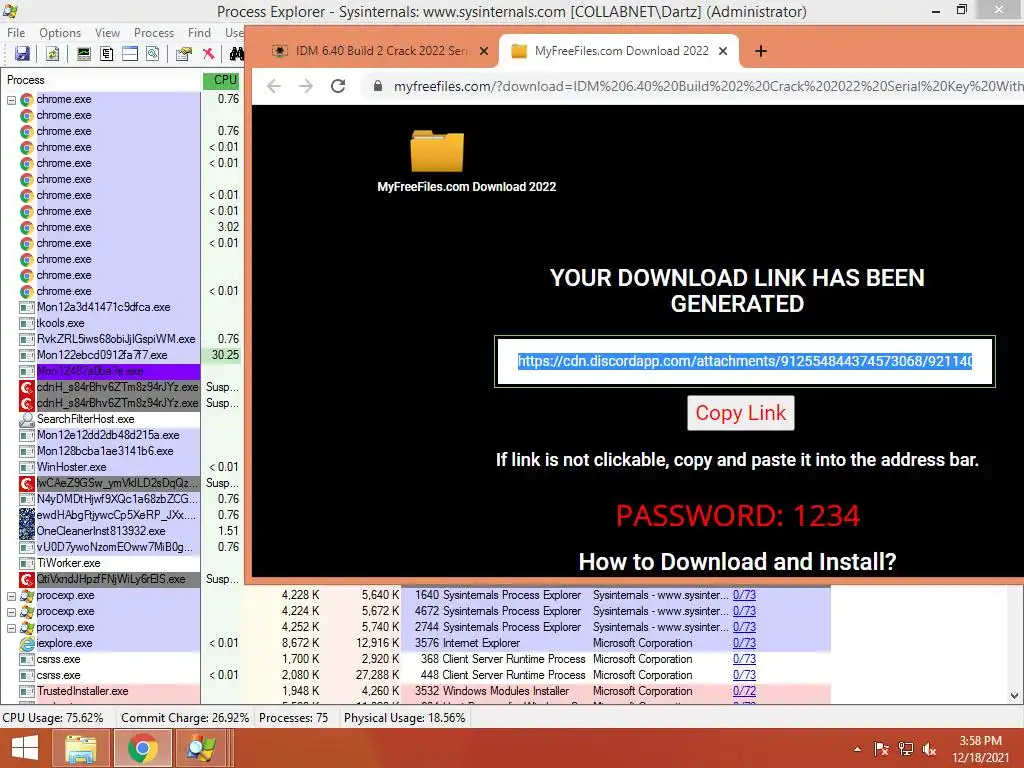Collapse the procexp.exe tree with PID 4672
The width and height of the screenshot is (1024, 768).
pos(11,612)
